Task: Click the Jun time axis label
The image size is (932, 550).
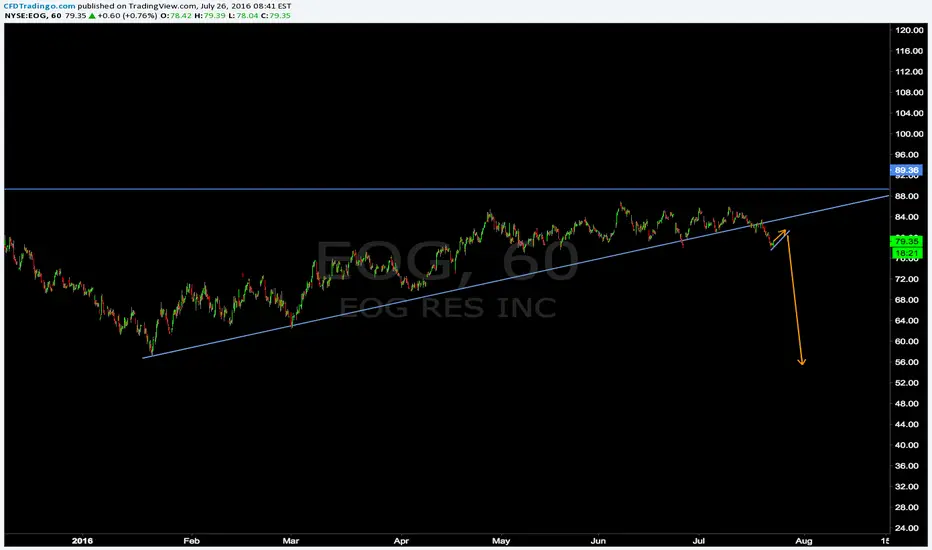Action: pos(598,541)
